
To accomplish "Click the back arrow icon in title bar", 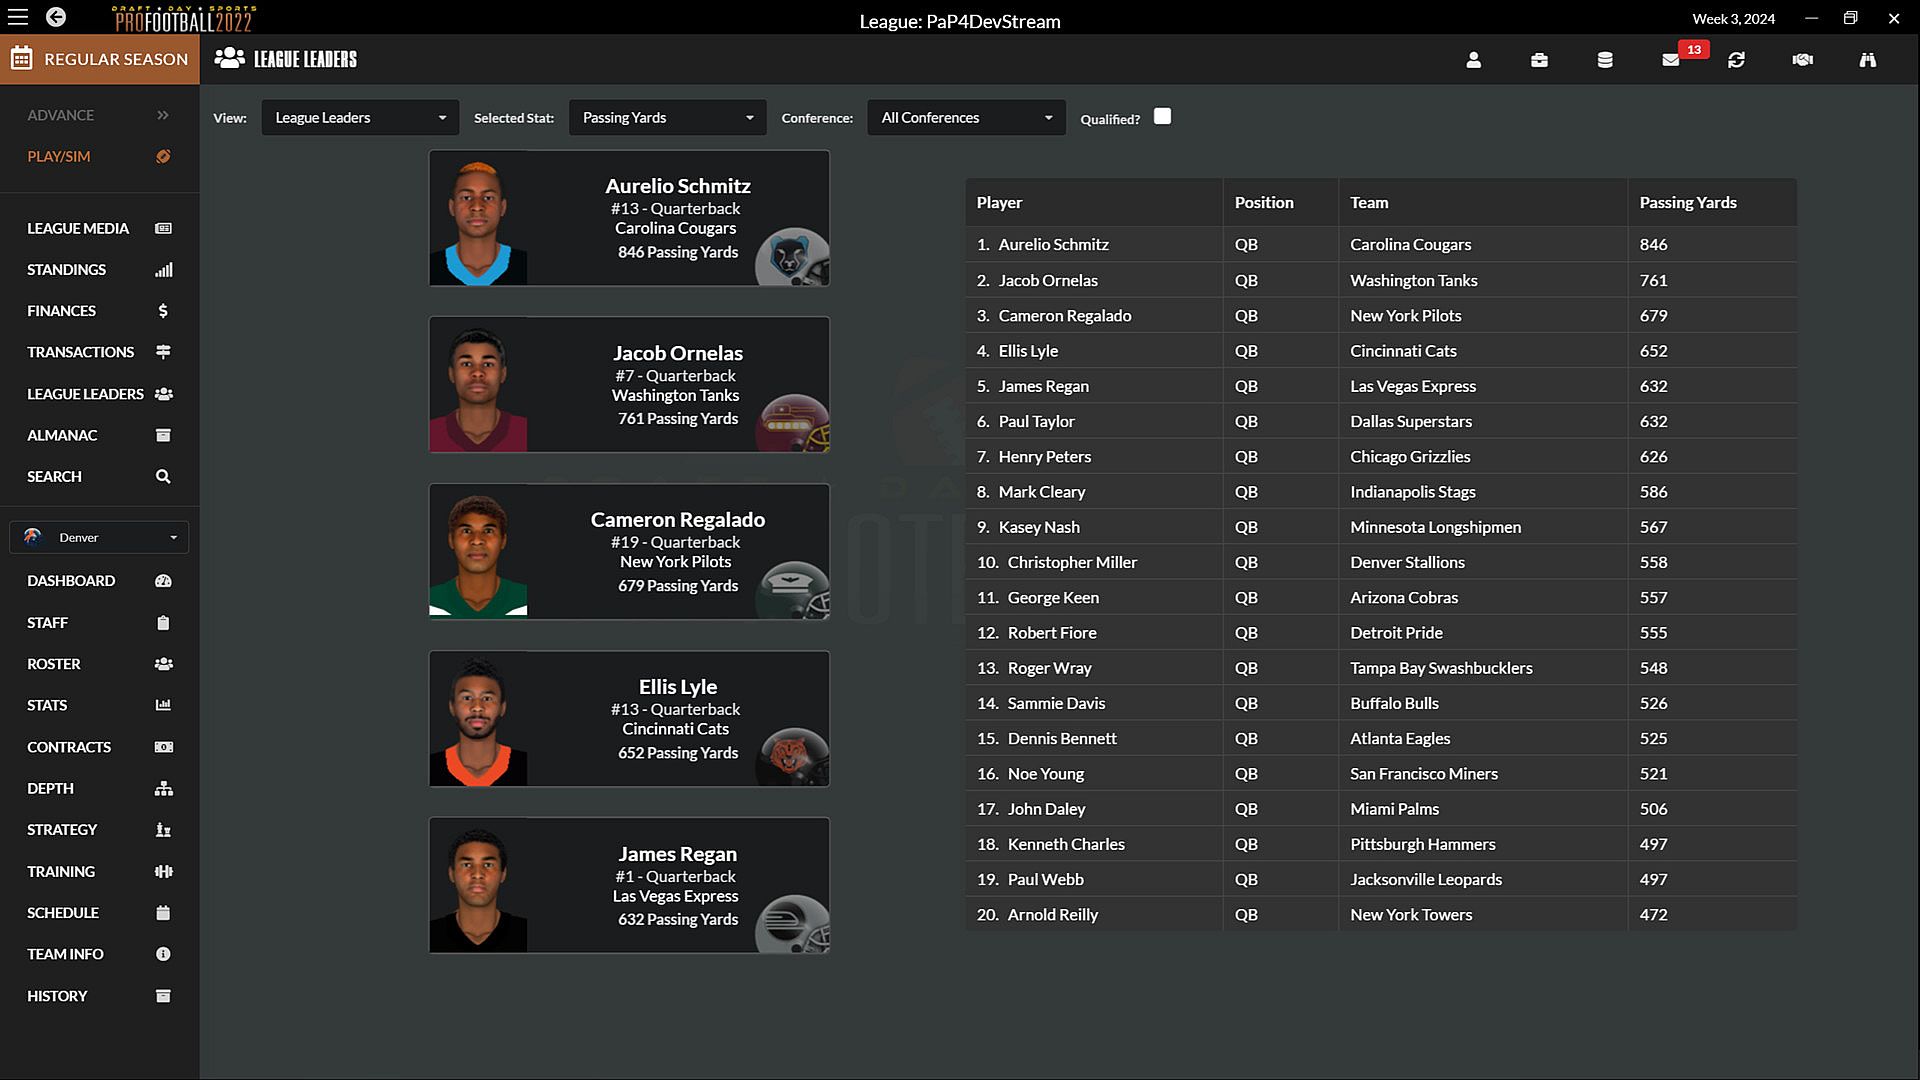I will point(56,17).
